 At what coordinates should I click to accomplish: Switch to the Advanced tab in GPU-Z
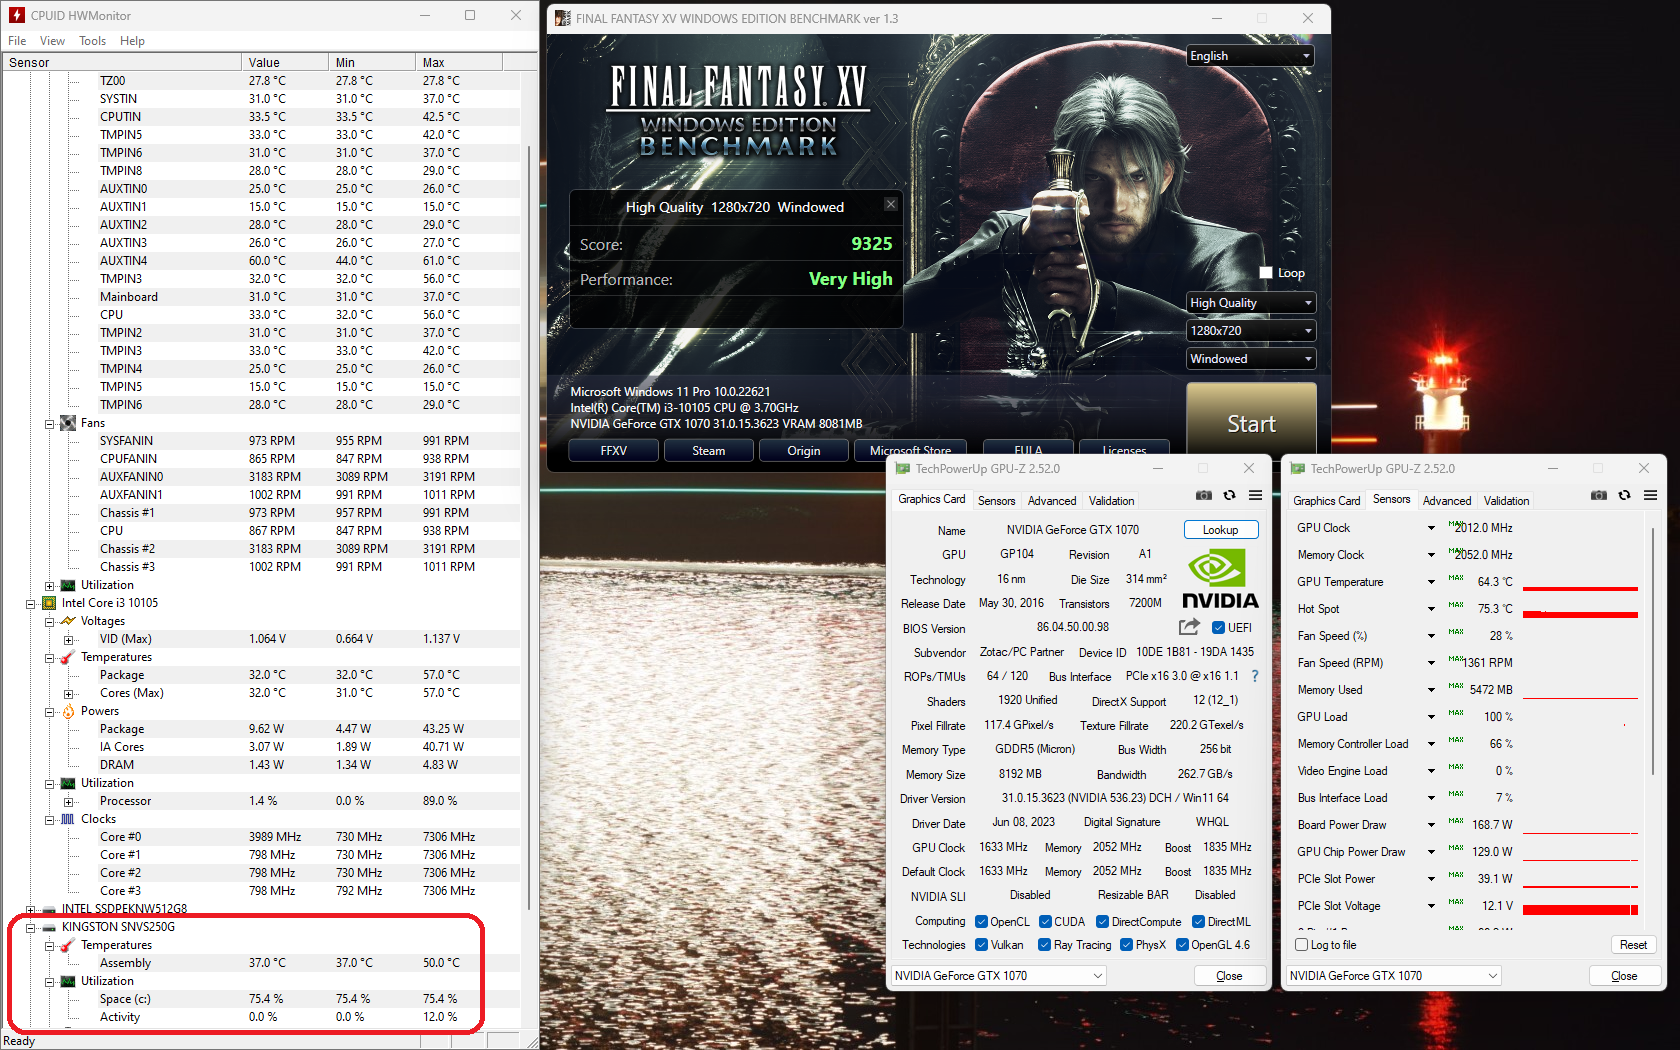[1051, 500]
